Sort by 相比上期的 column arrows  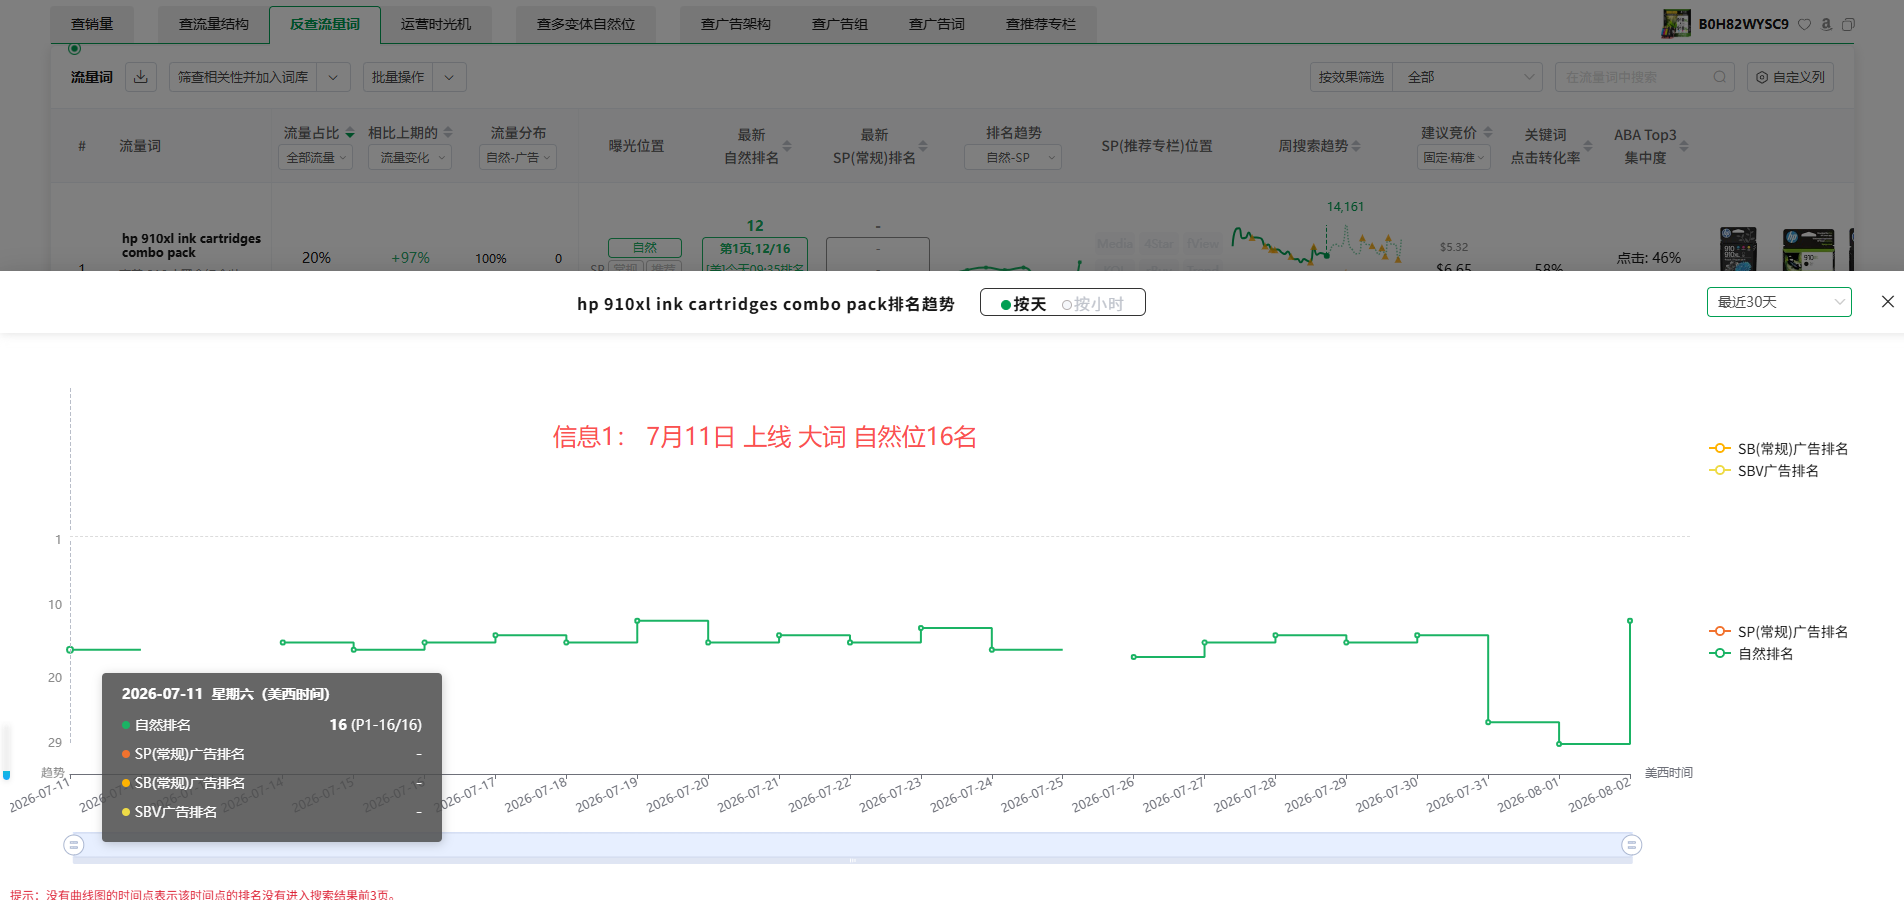tap(448, 133)
